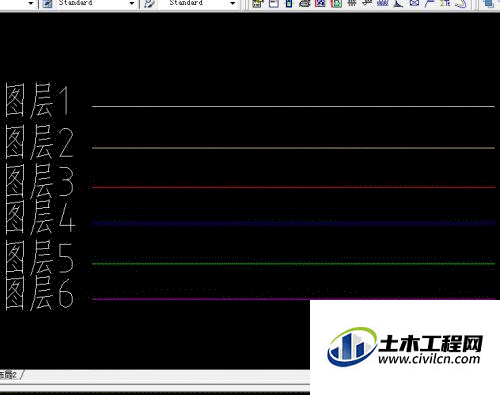
Task: Click the text style manager icon
Action: click(48, 3)
